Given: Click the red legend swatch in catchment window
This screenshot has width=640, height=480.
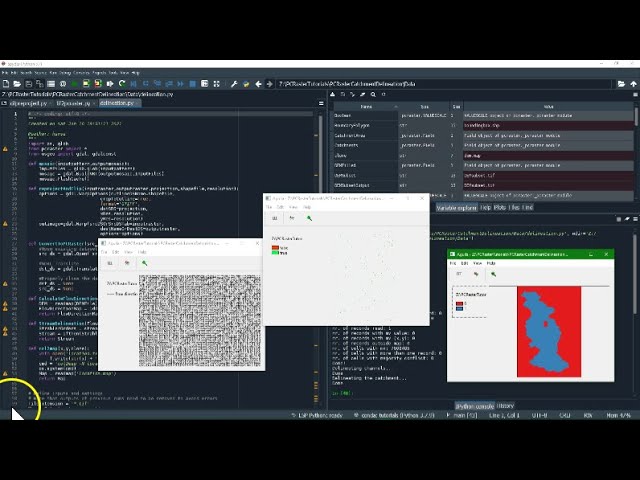Looking at the screenshot, I should click(460, 304).
